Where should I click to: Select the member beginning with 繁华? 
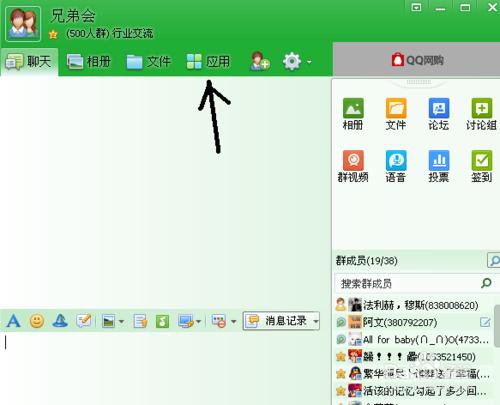tap(414, 374)
